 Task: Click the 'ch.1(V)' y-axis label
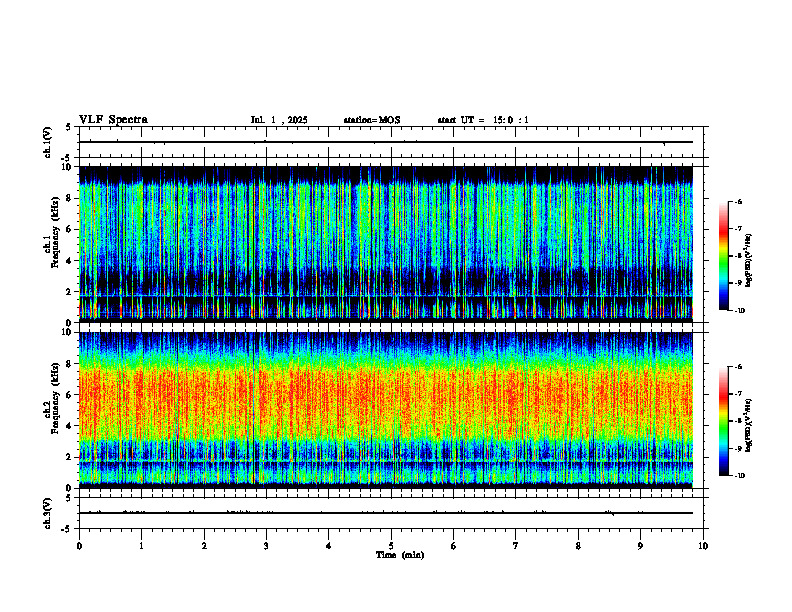point(48,142)
